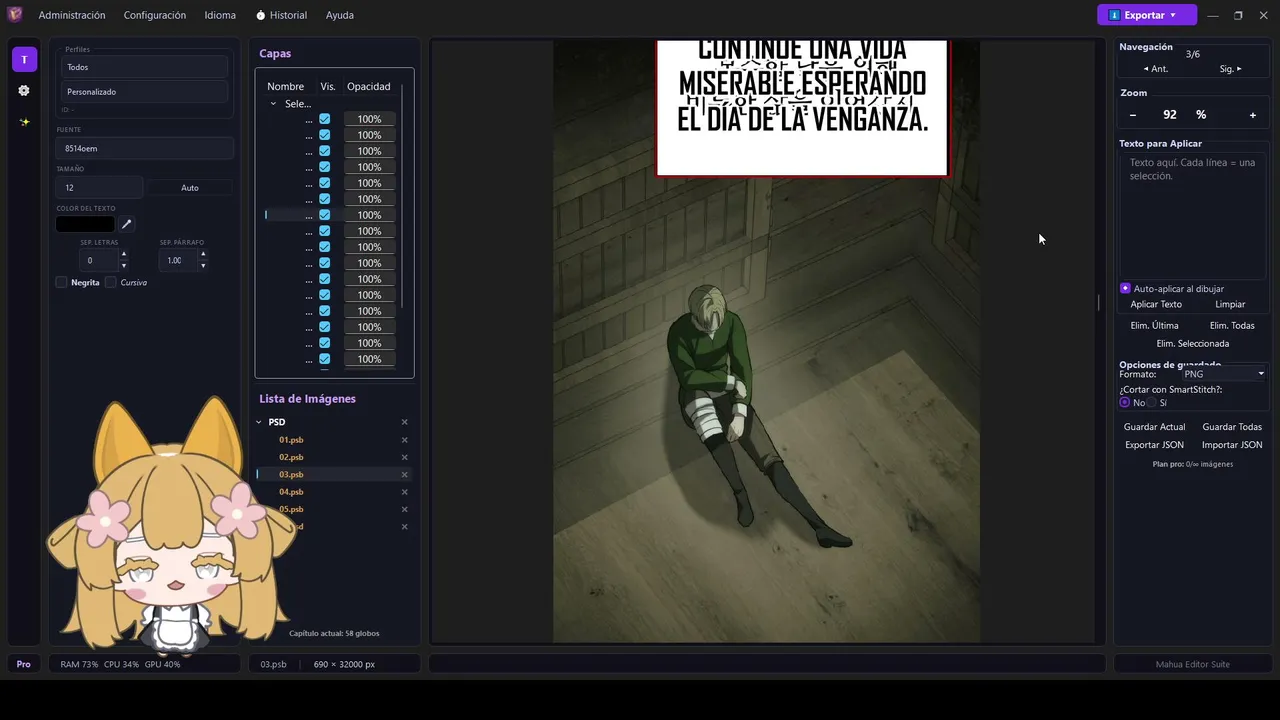Zoom in with the plus button
The width and height of the screenshot is (1280, 720).
1253,115
